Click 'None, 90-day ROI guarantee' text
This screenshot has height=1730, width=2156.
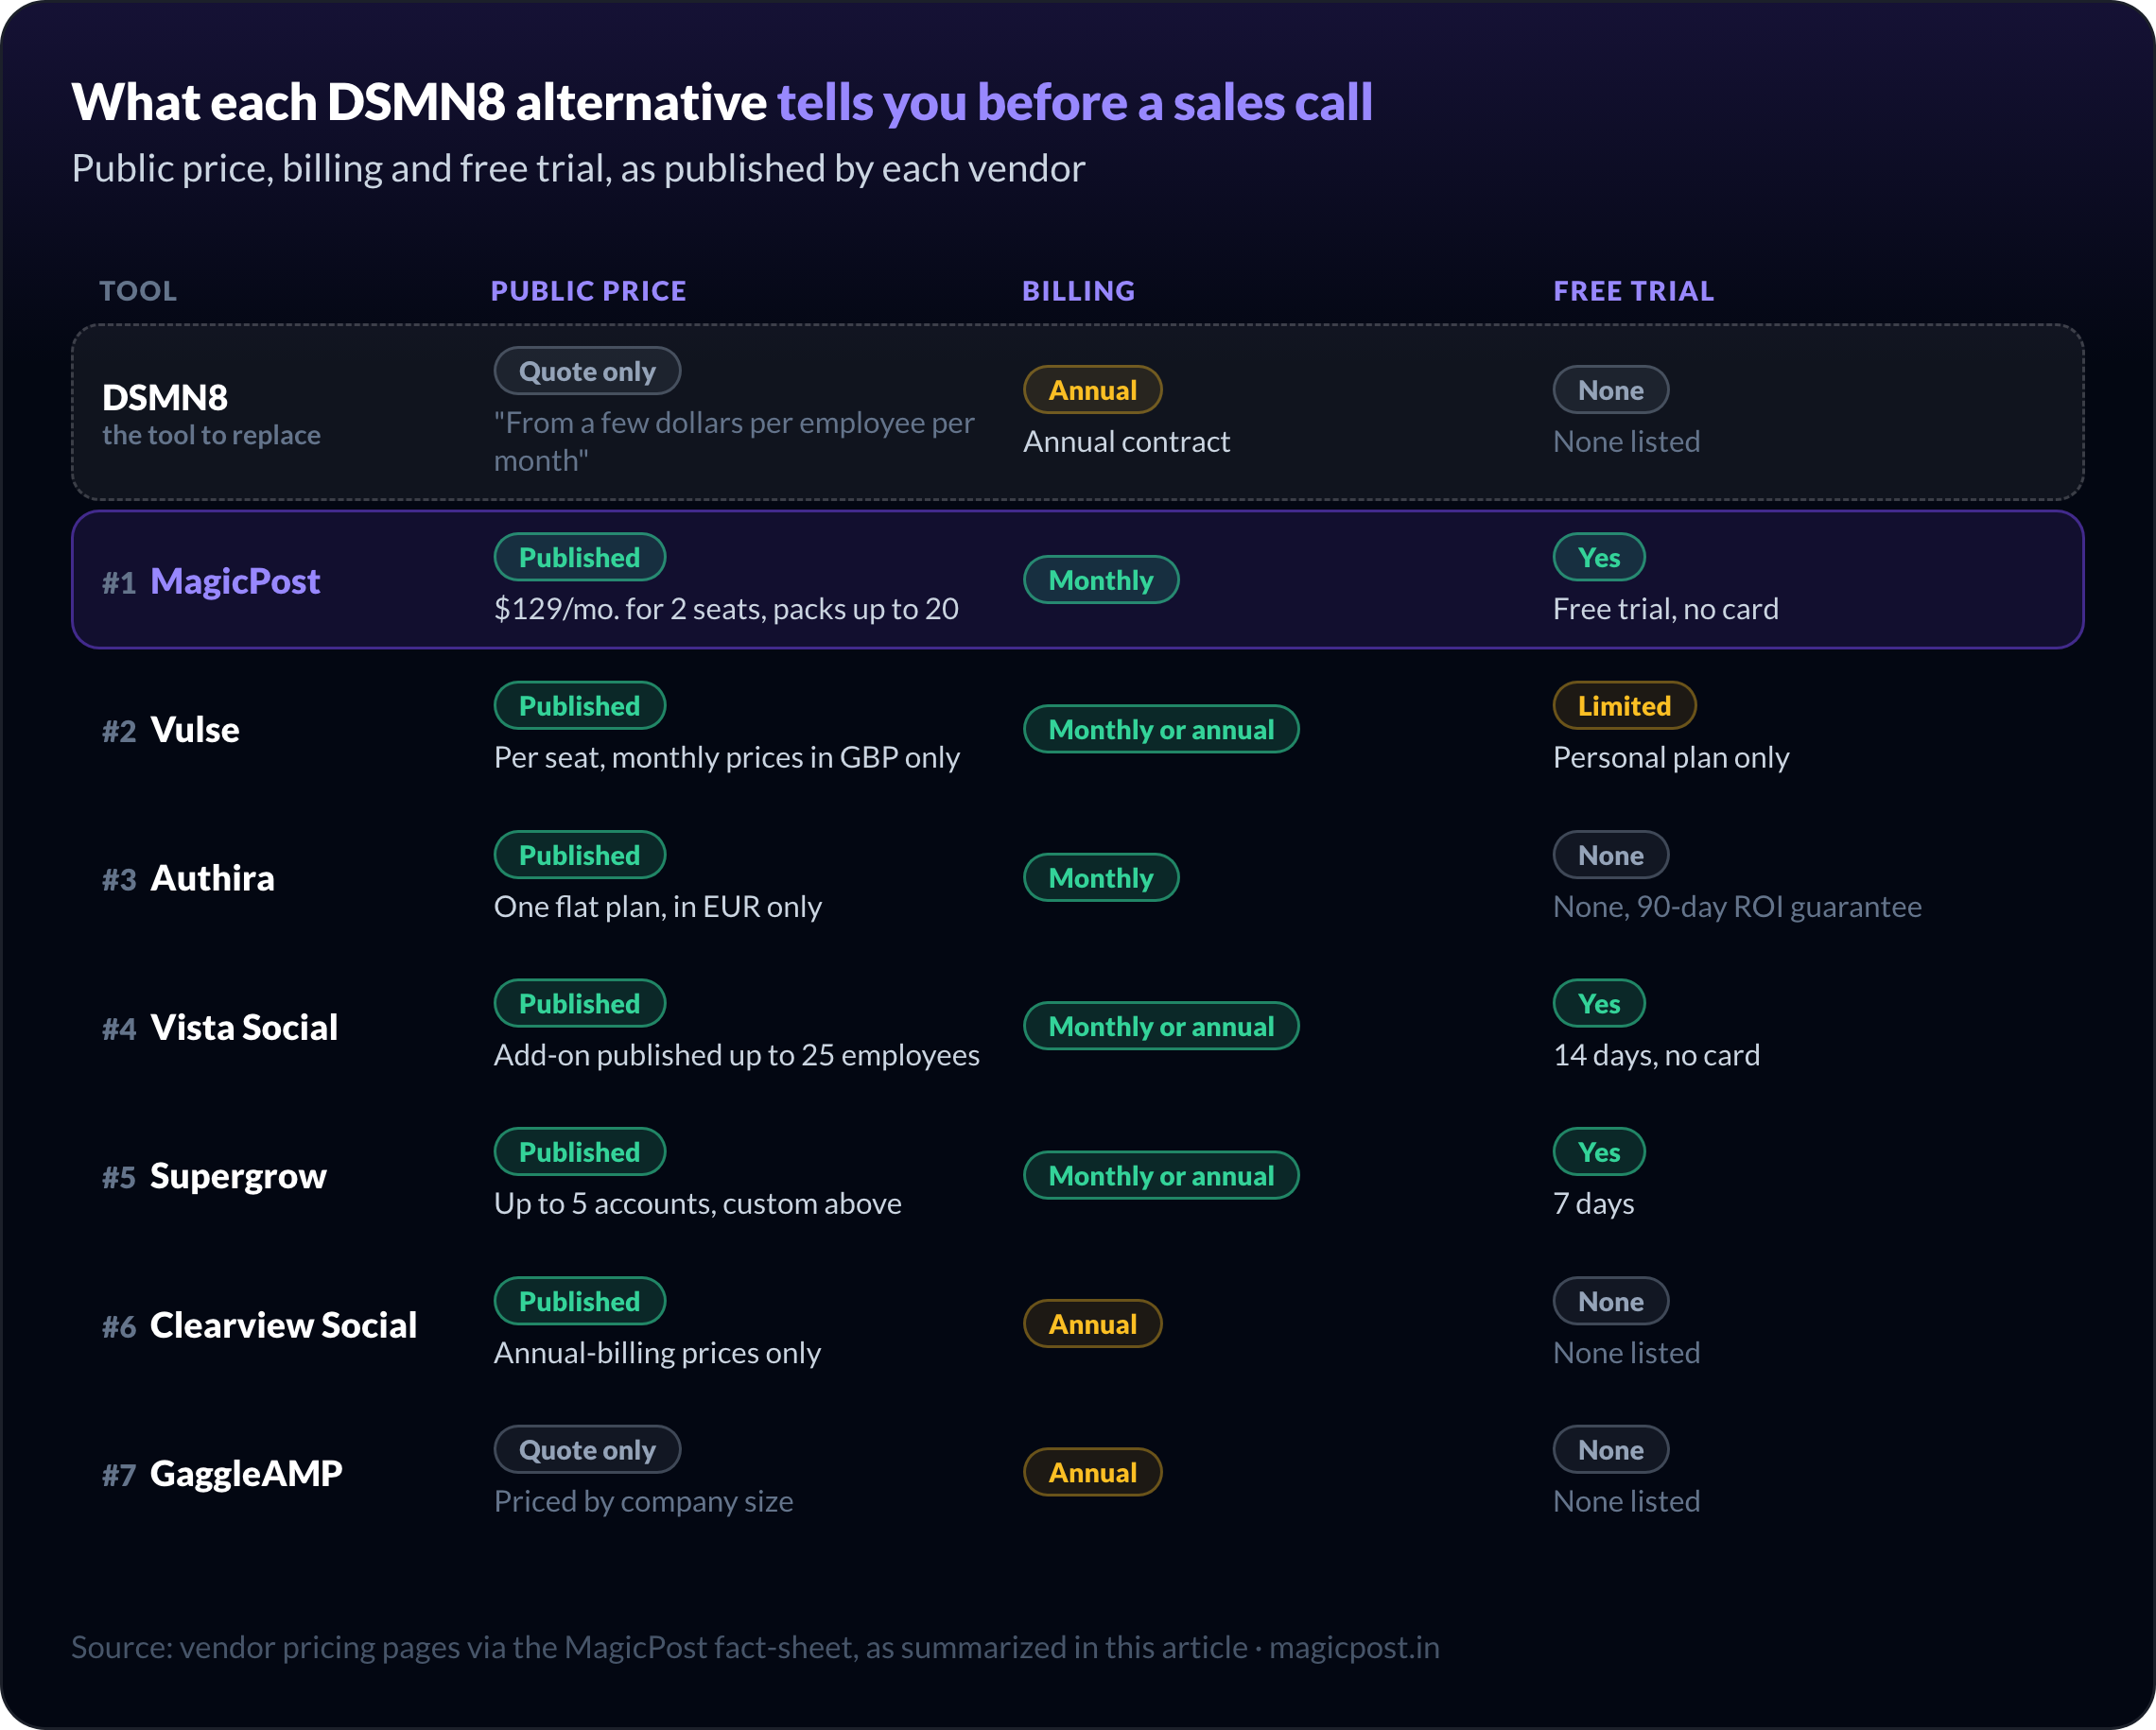(x=1737, y=906)
